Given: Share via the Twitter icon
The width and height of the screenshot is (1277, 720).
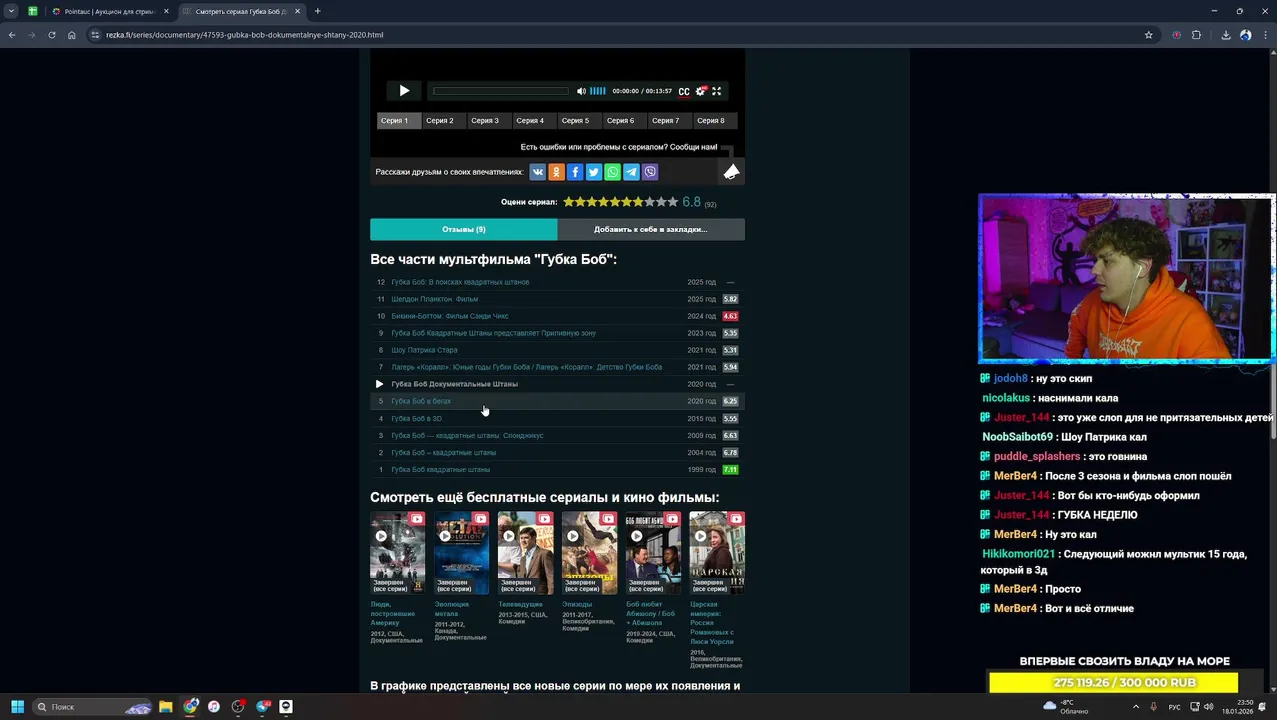Looking at the screenshot, I should point(593,172).
